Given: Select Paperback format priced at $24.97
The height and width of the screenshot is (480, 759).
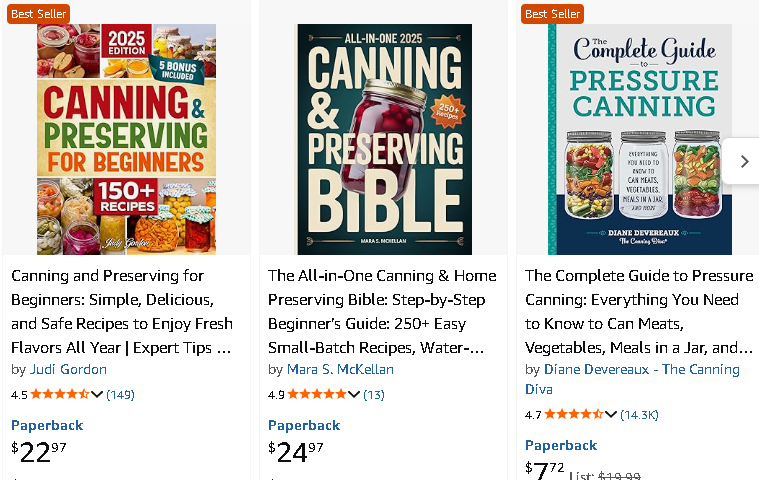Looking at the screenshot, I should (304, 425).
